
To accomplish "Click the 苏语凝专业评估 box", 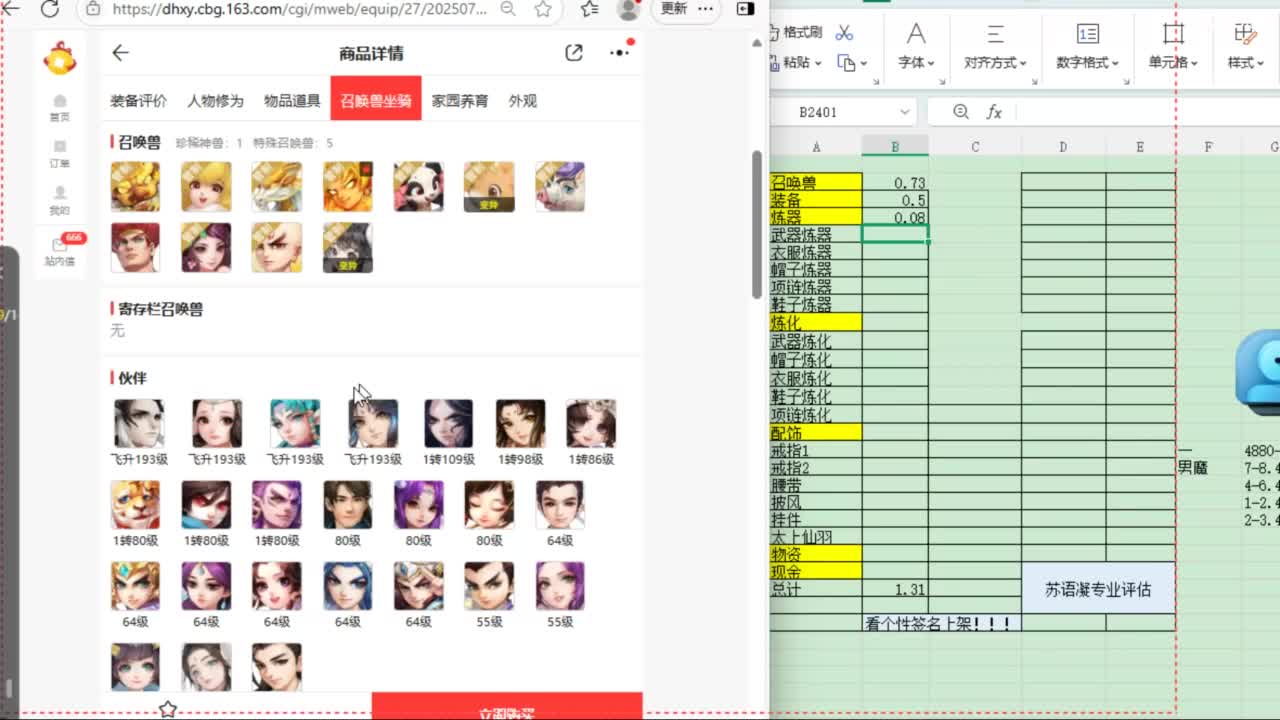I will click(x=1098, y=589).
